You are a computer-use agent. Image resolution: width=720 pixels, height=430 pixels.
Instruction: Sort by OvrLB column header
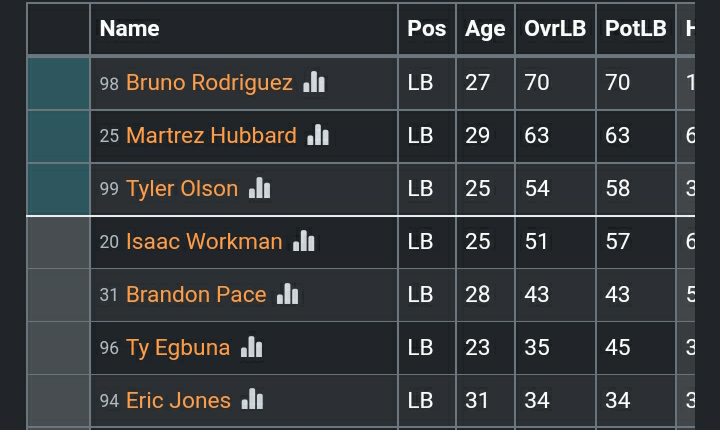(x=555, y=29)
